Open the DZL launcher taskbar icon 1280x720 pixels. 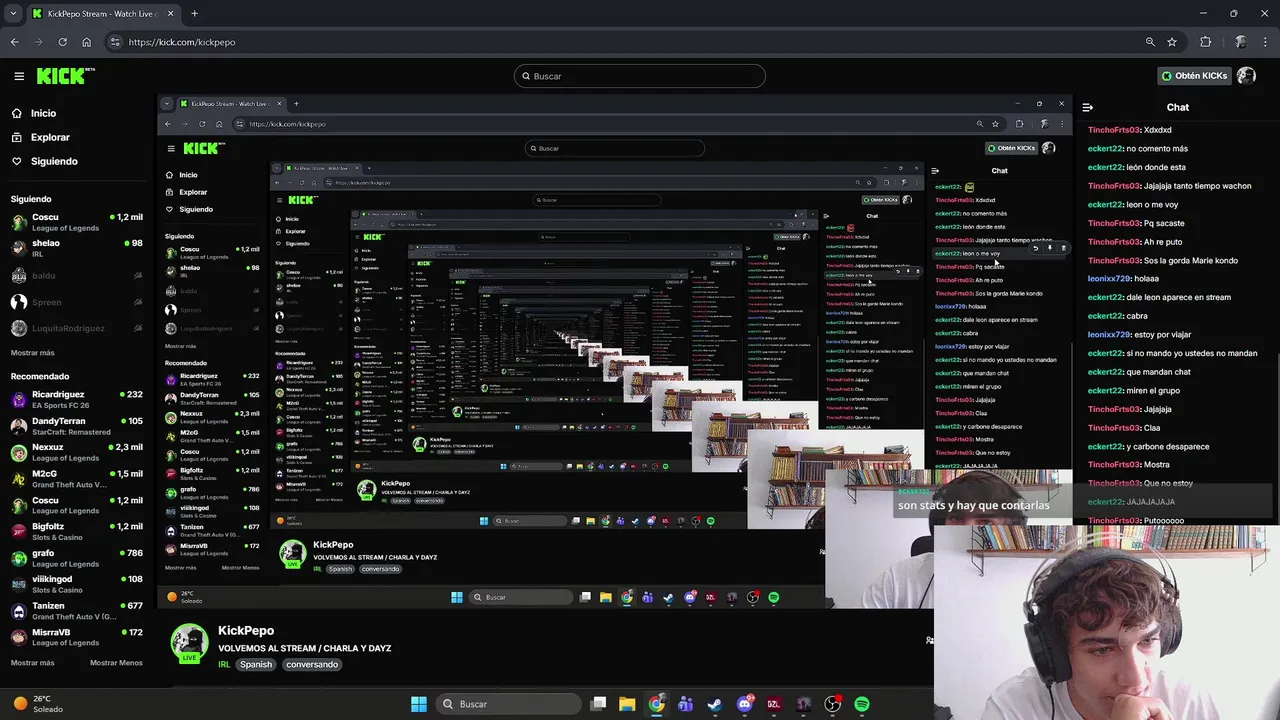pos(773,704)
